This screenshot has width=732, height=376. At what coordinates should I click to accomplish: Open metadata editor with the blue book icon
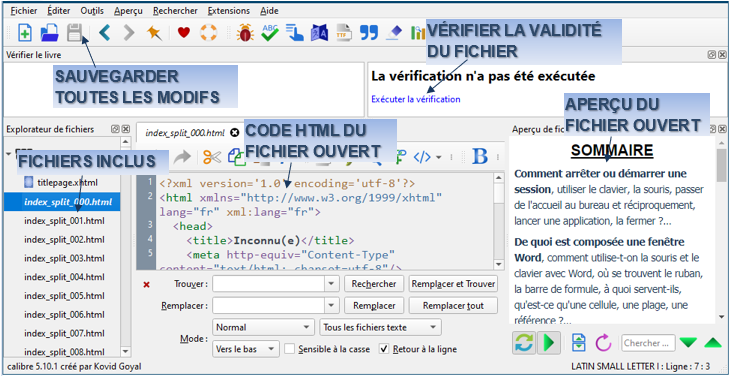[x=319, y=33]
